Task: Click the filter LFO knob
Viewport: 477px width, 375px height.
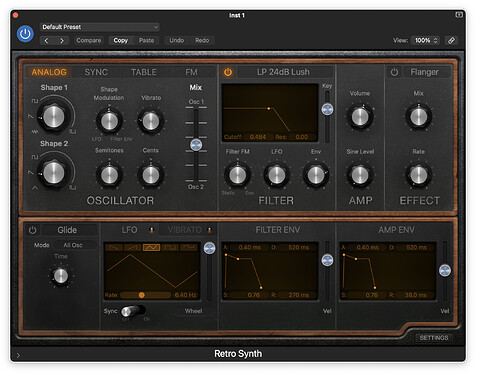Action: tap(277, 175)
